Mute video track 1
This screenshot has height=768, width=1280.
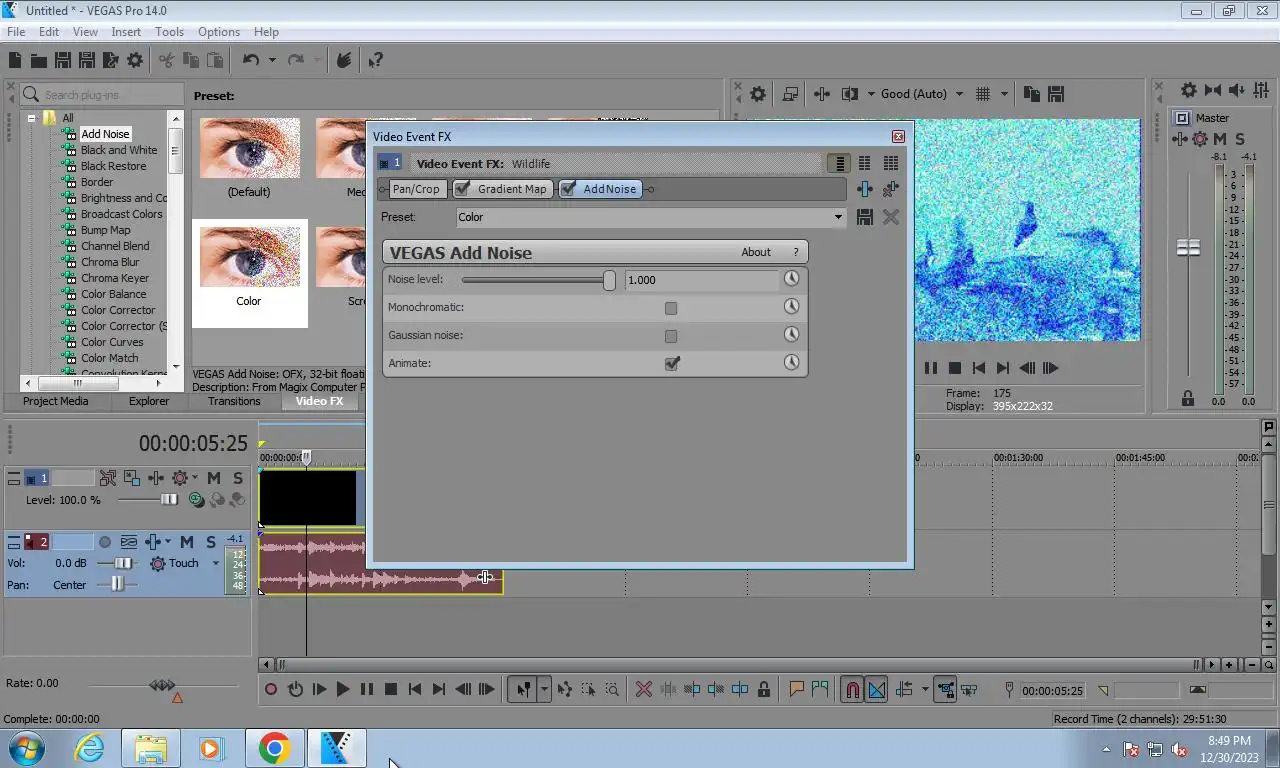pos(214,478)
